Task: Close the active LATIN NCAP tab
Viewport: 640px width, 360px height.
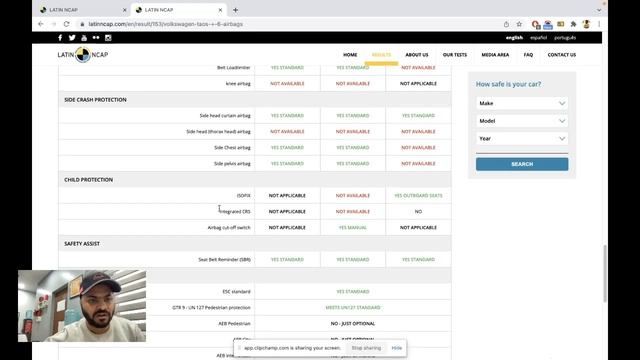Action: 220,10
